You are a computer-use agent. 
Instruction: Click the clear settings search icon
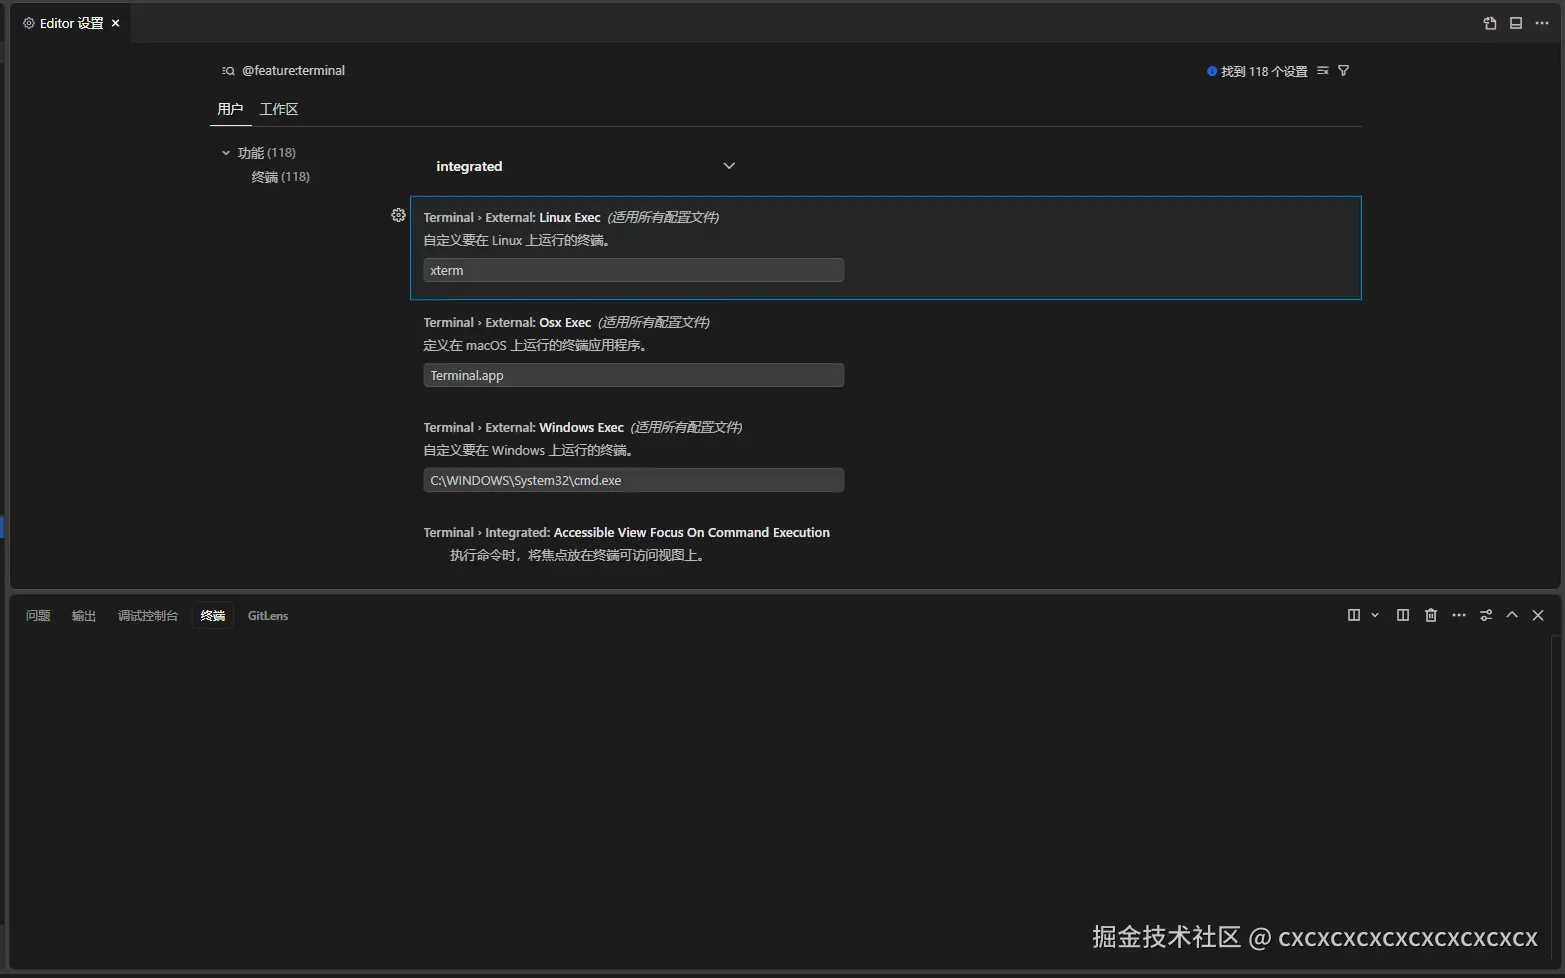1323,71
